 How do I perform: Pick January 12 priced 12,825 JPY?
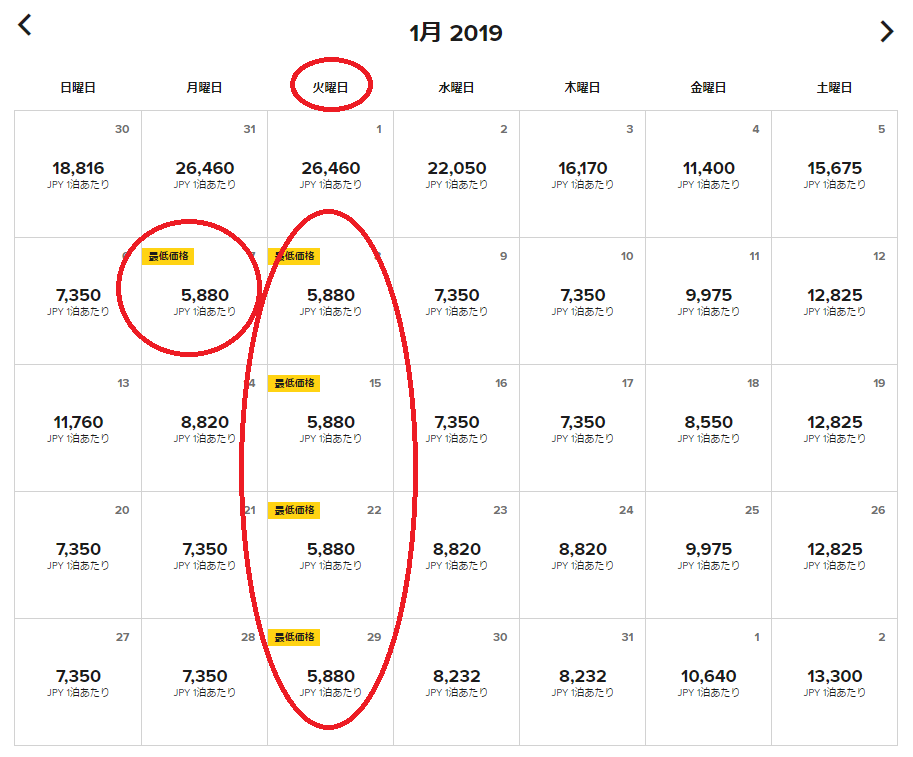pos(834,301)
